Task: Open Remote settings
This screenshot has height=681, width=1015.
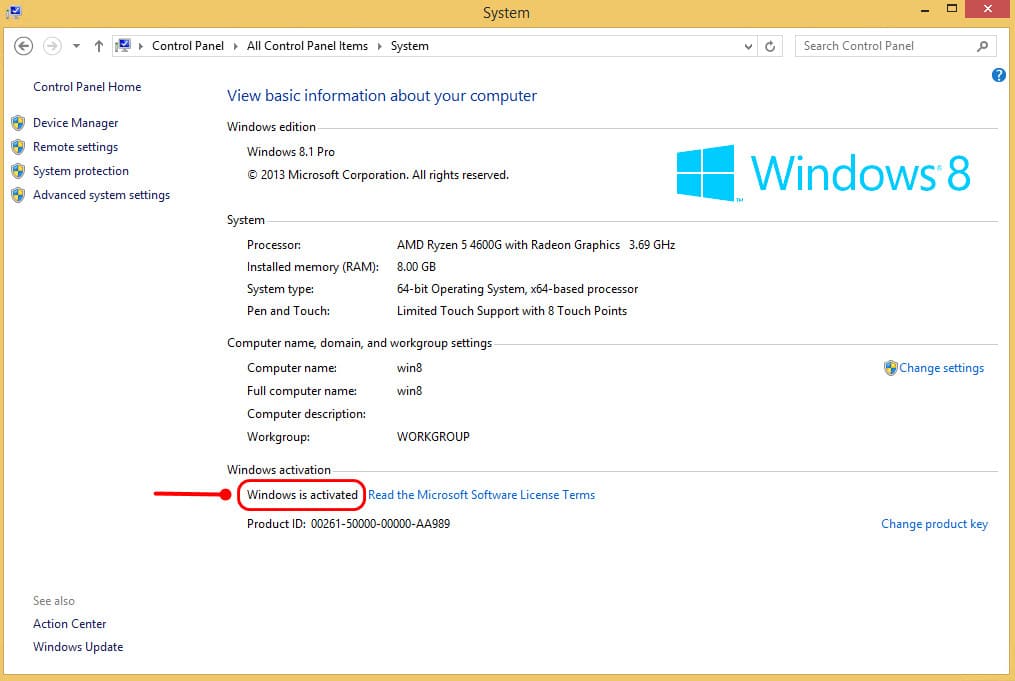Action: (x=76, y=147)
